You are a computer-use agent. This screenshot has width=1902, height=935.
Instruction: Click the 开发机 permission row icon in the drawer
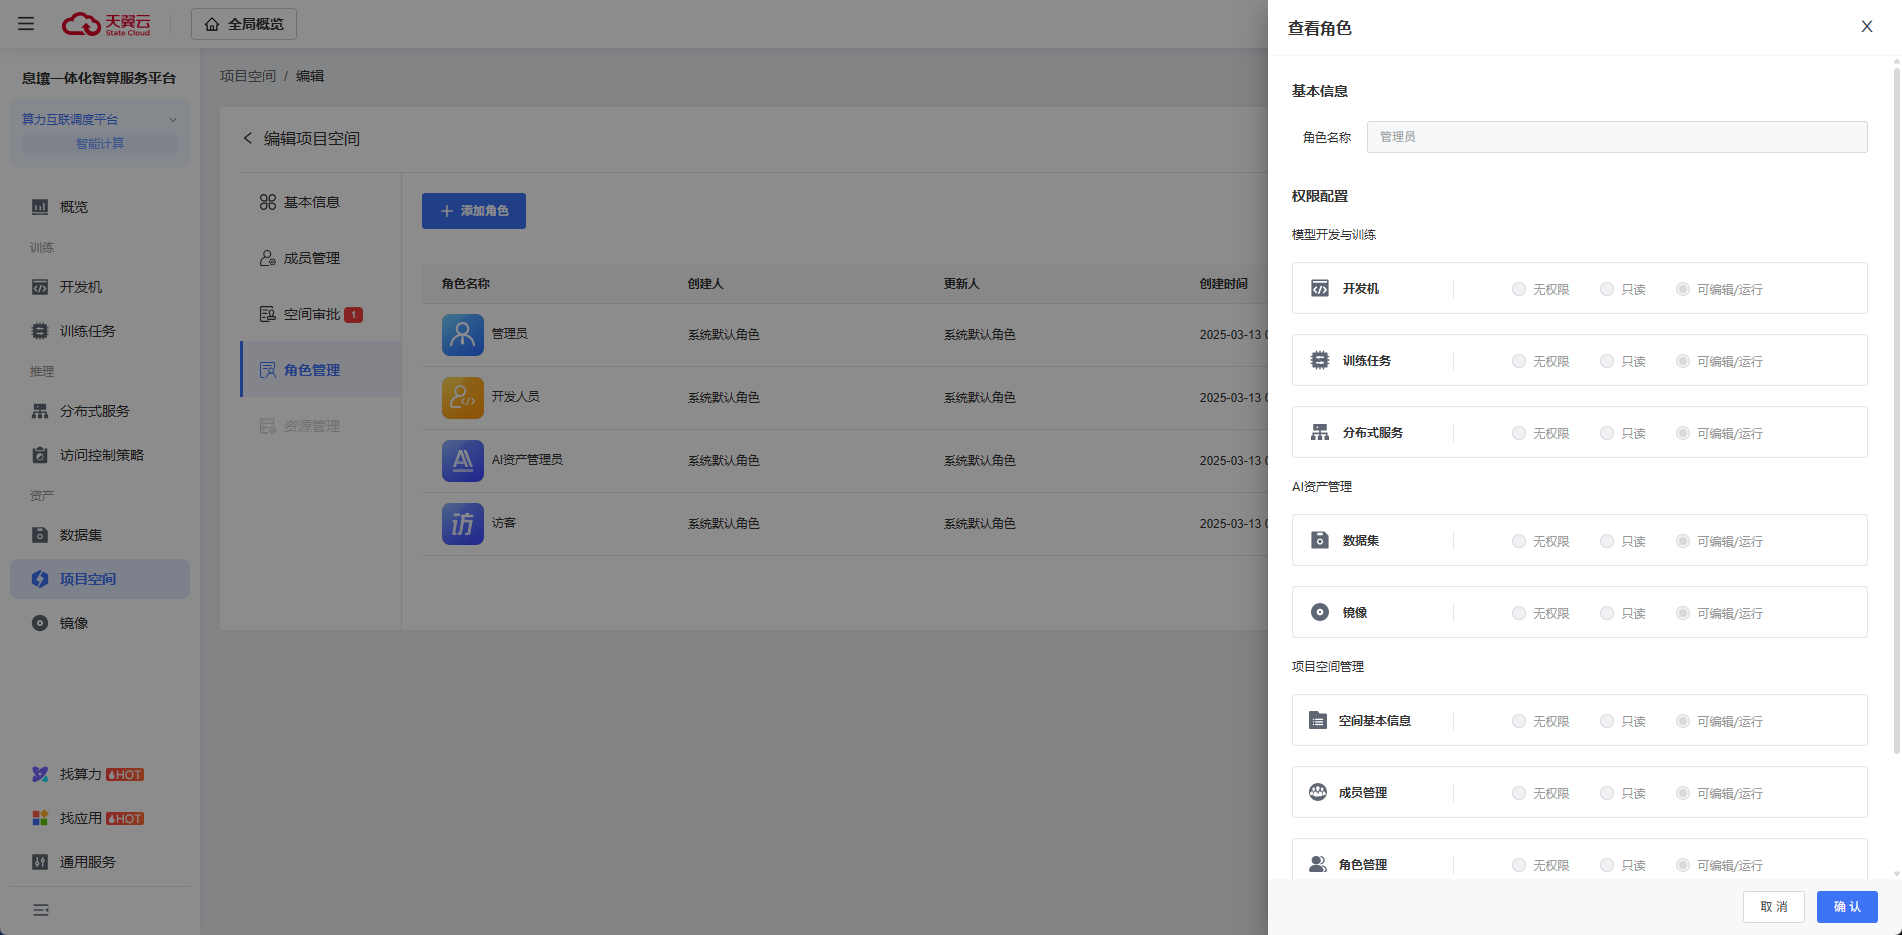pos(1320,288)
